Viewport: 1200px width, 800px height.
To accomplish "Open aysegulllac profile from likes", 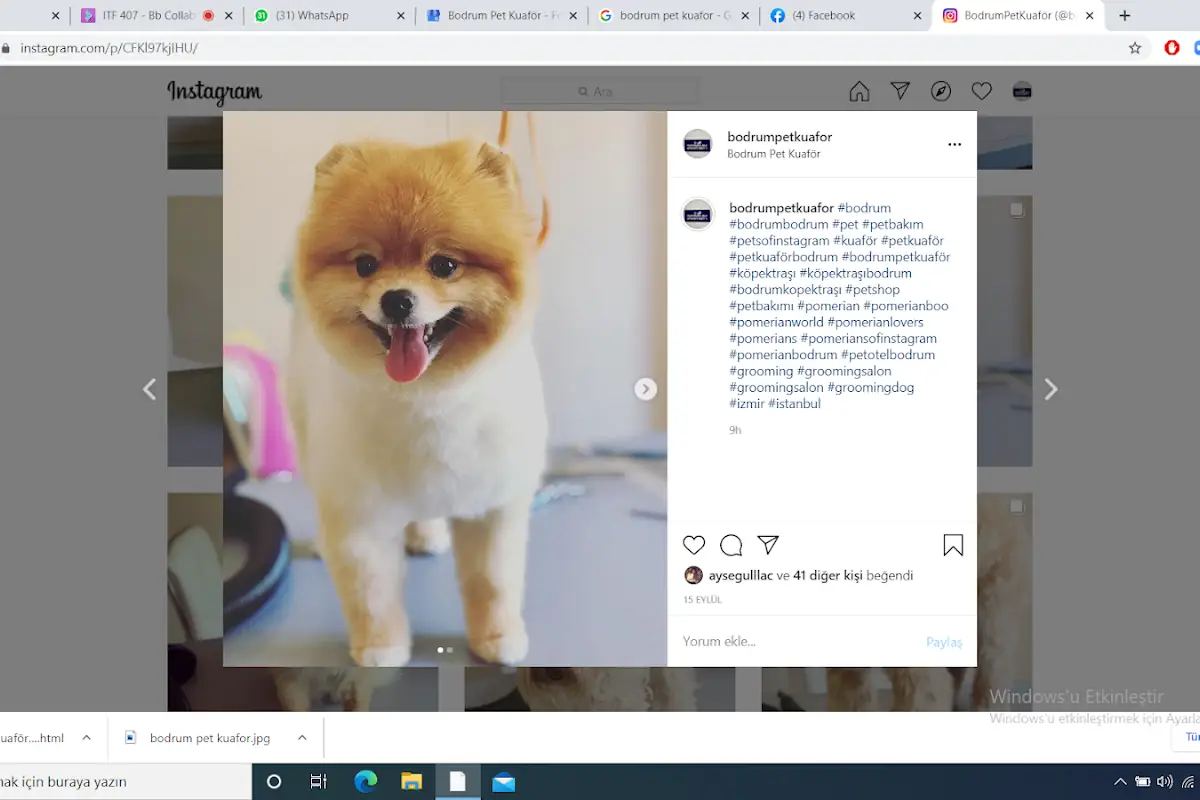I will pyautogui.click(x=740, y=576).
